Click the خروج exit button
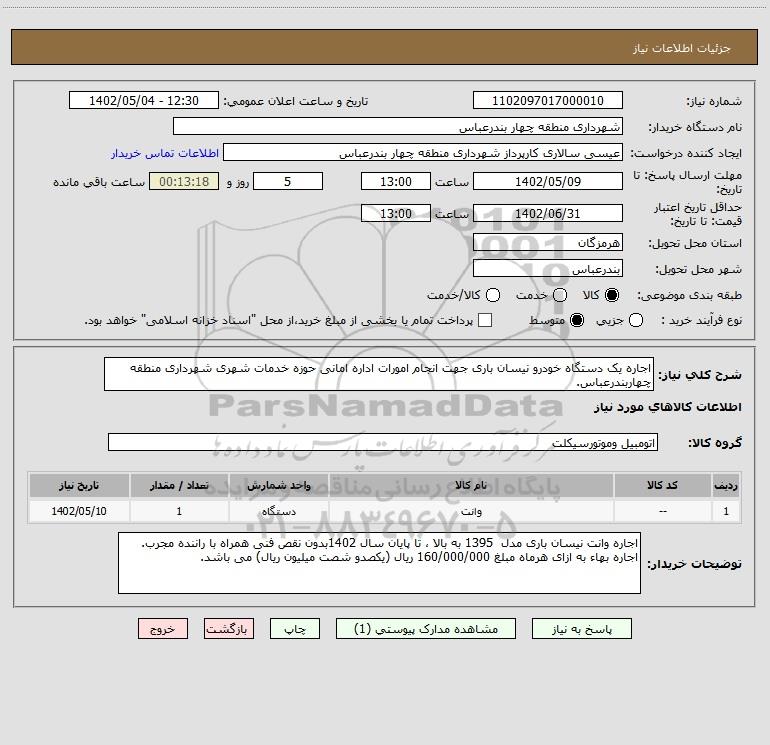The image size is (770, 745). click(163, 629)
